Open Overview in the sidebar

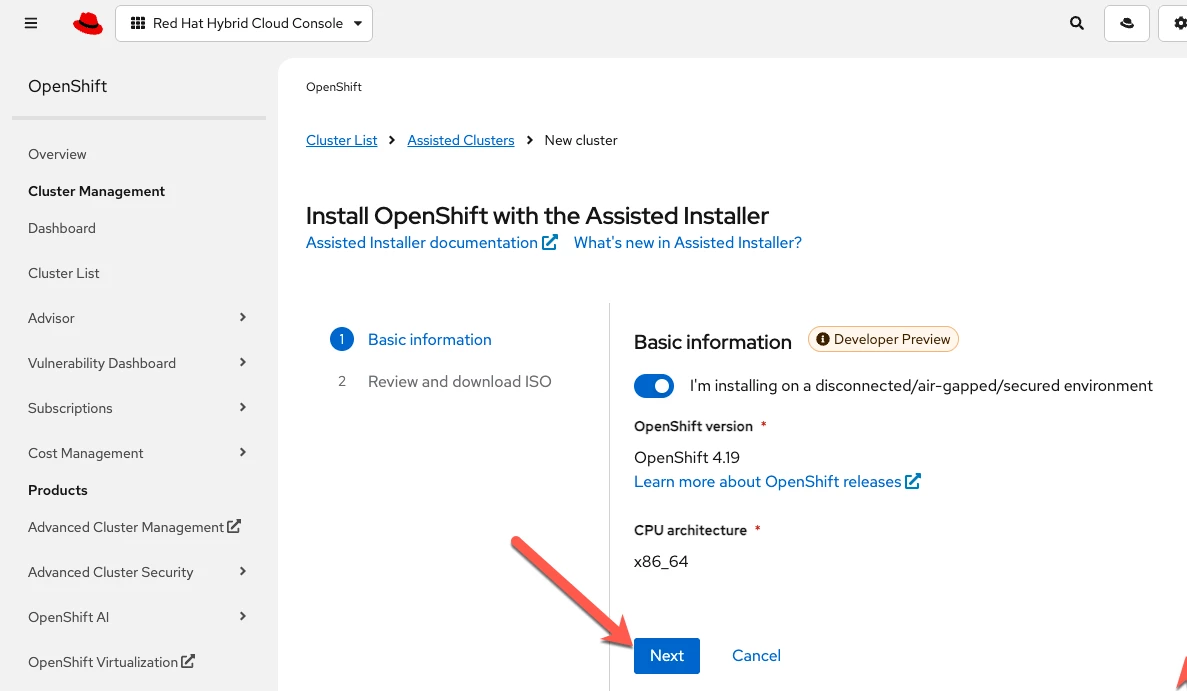pos(58,154)
